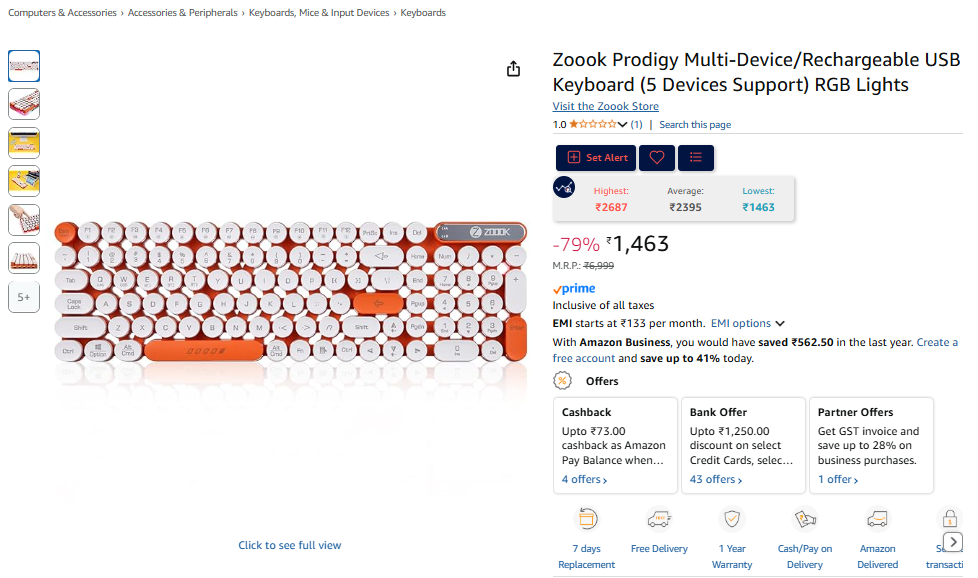Click to see full view of image
Screen dimensions: 978x578
290,545
